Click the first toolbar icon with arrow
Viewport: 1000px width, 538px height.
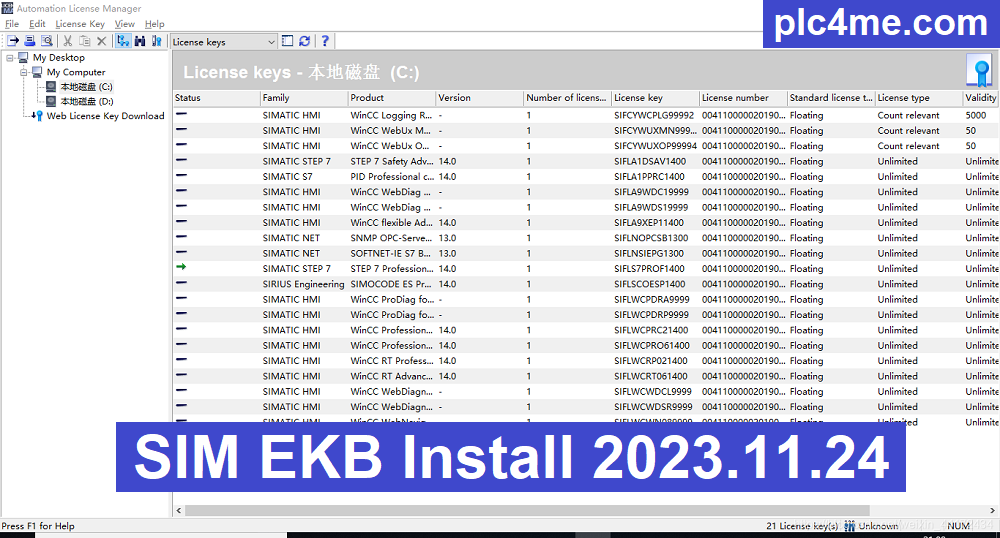pyautogui.click(x=13, y=41)
